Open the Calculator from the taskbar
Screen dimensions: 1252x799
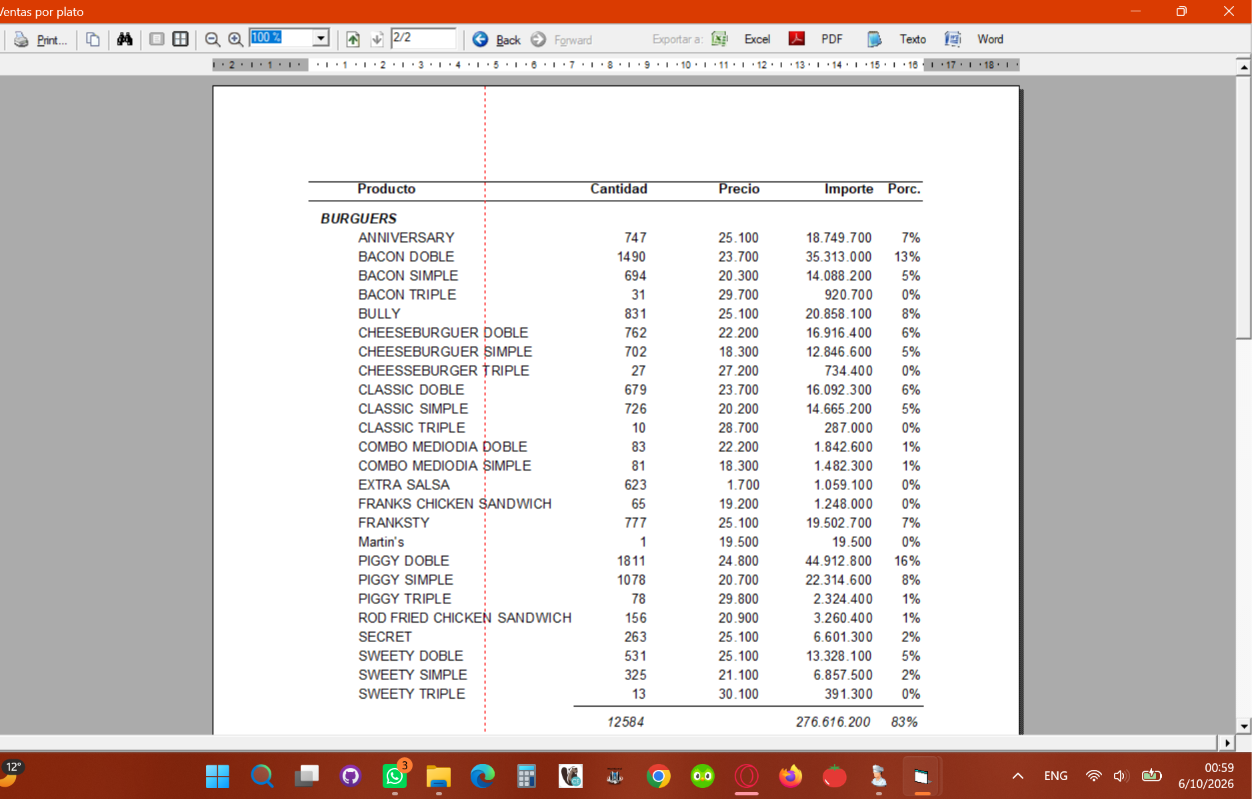coord(527,776)
